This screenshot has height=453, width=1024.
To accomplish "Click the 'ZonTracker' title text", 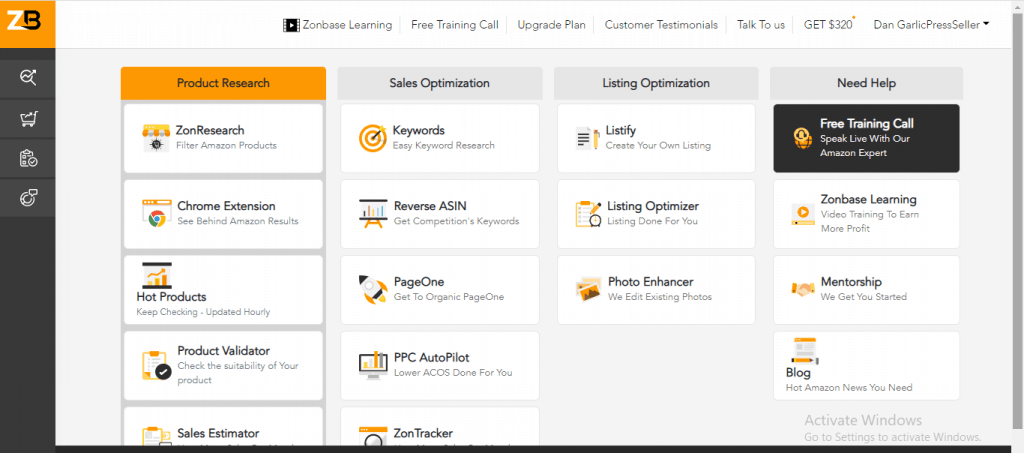I will click(x=423, y=433).
